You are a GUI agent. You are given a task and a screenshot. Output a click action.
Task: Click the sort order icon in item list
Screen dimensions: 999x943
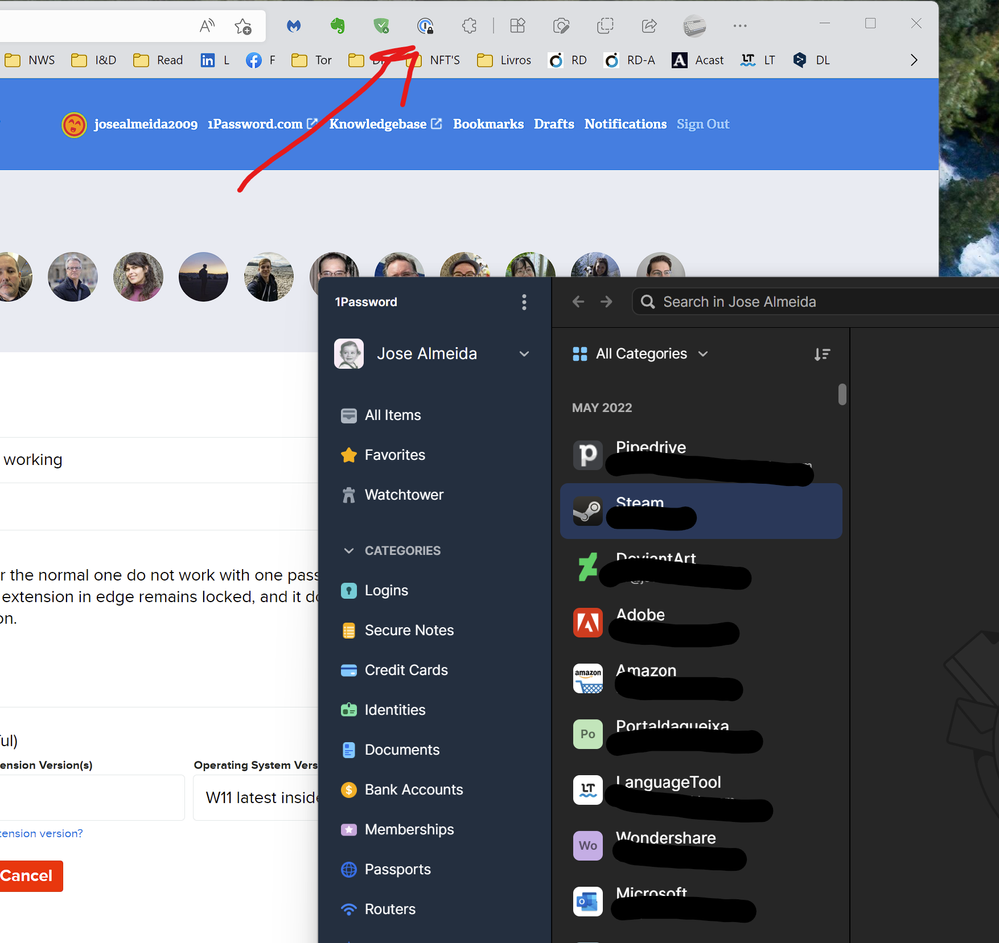(822, 354)
